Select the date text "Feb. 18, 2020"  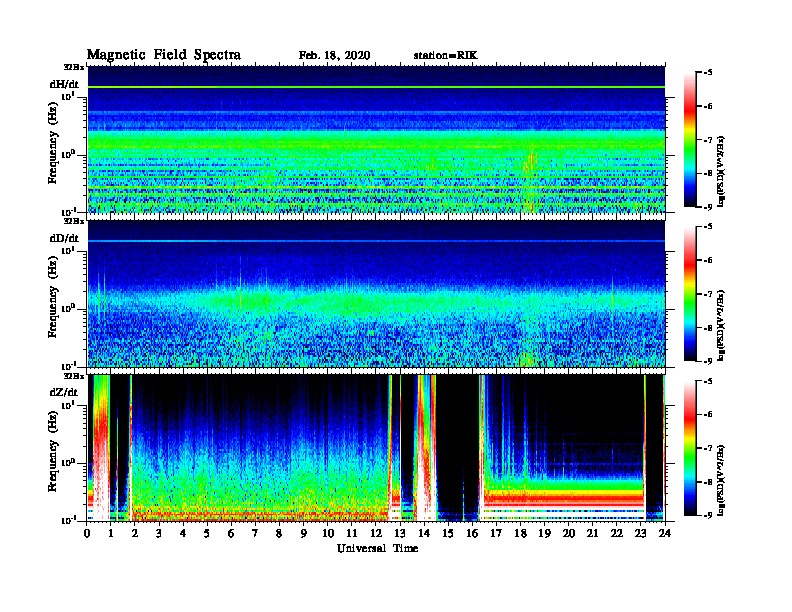334,56
